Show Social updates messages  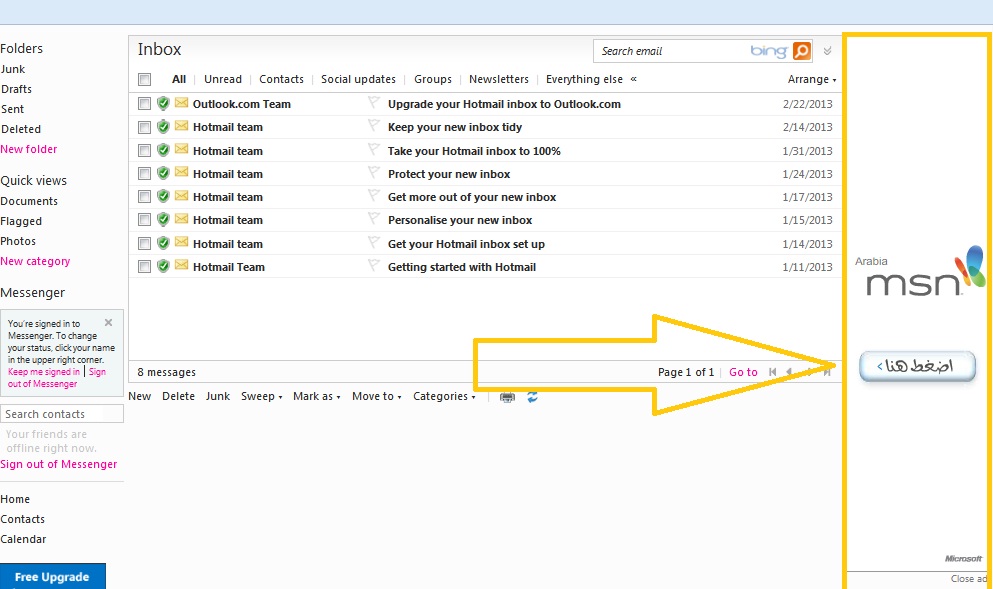(358, 79)
